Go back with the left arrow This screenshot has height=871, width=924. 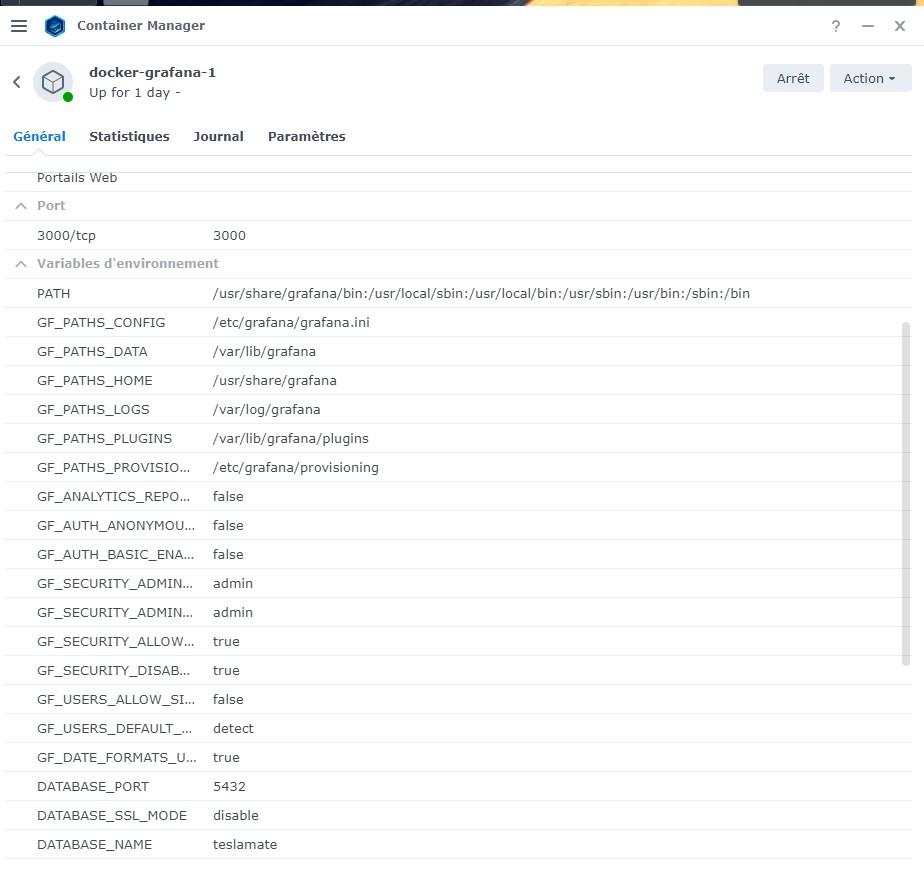click(16, 82)
